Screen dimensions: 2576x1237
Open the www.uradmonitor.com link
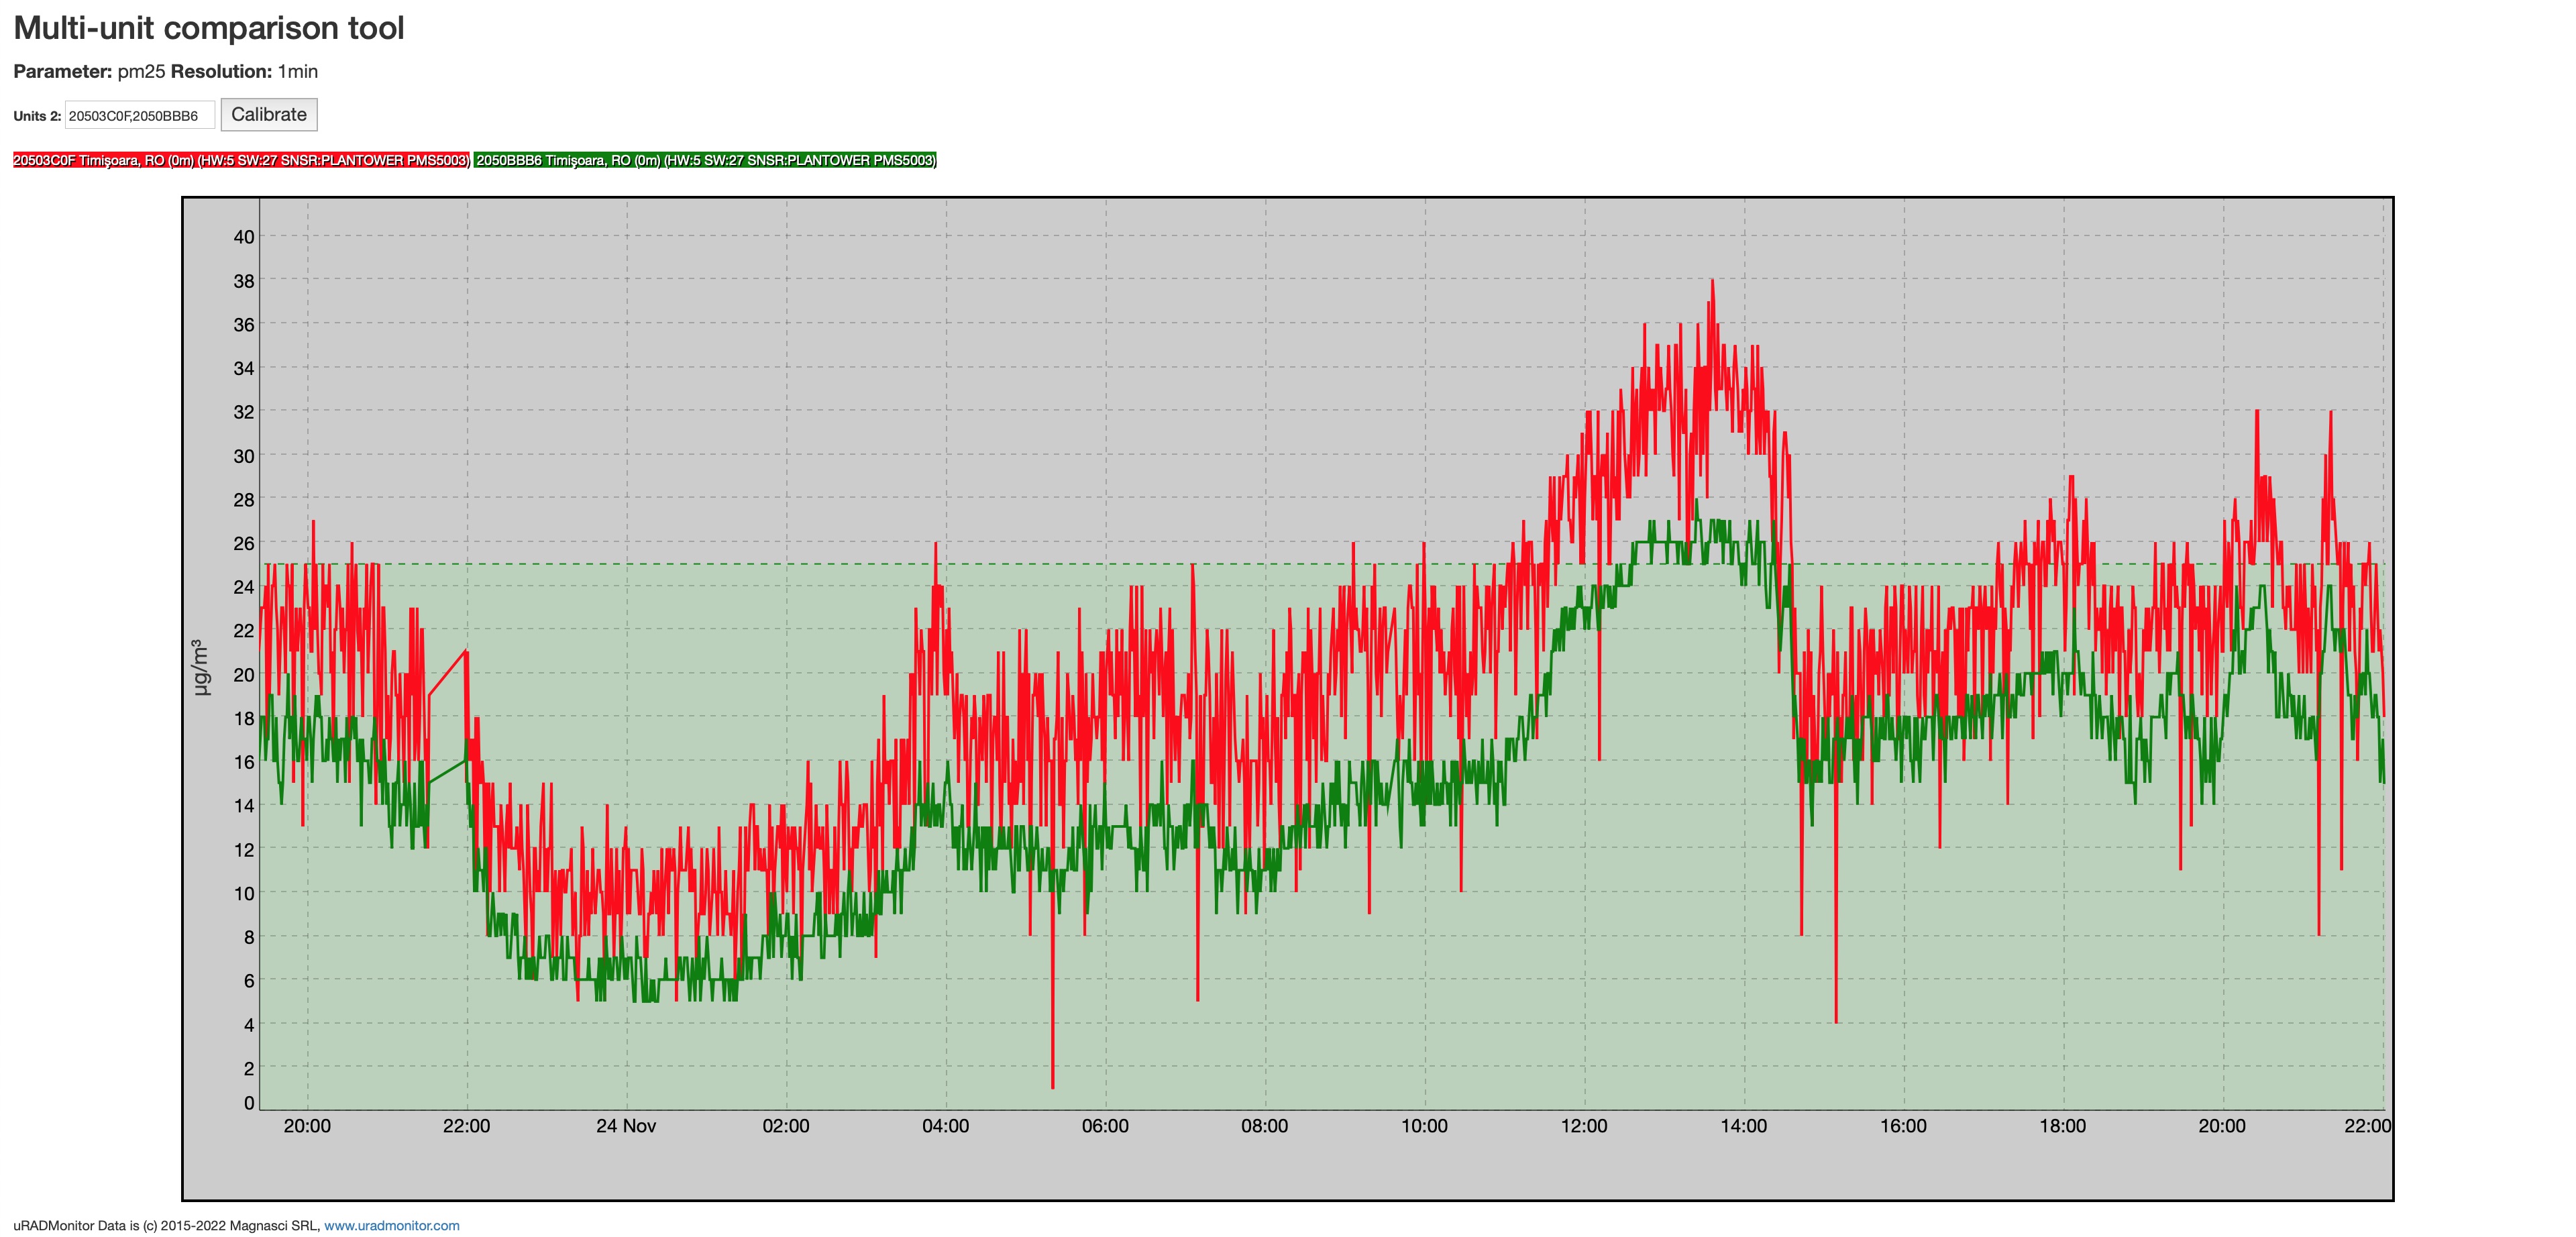(391, 1225)
